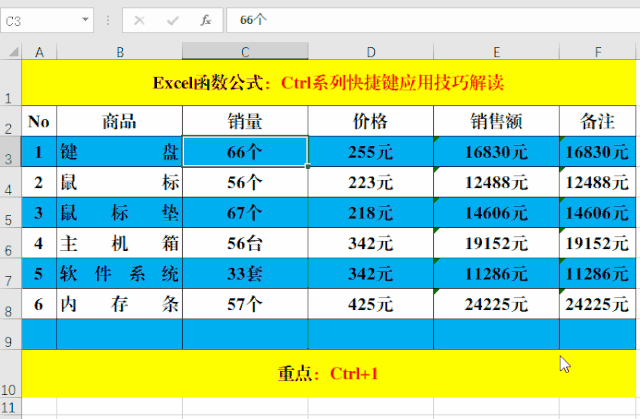Click the yellow title banner cell
This screenshot has height=419, width=640.
330,83
